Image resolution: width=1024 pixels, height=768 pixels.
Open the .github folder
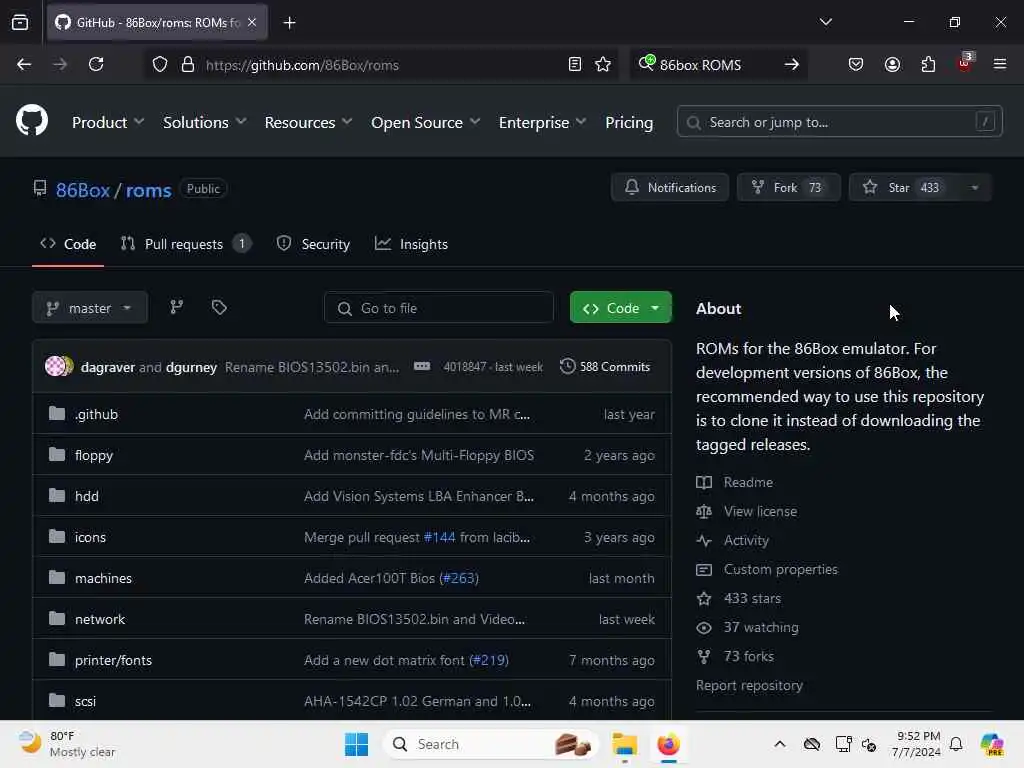click(x=97, y=414)
